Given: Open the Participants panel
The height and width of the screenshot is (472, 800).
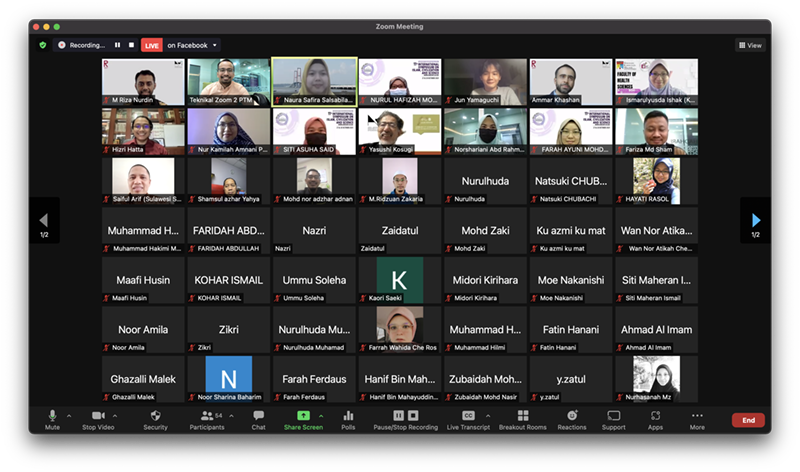Looking at the screenshot, I should pyautogui.click(x=206, y=416).
